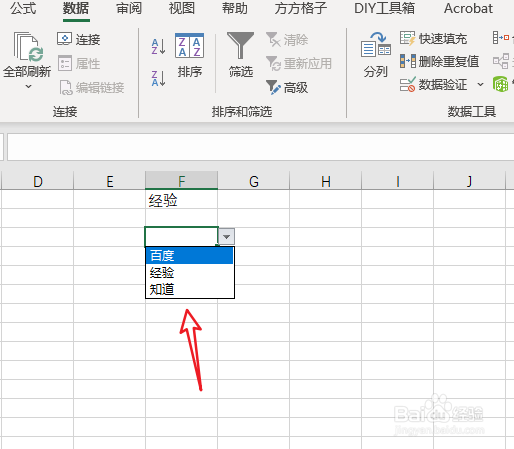Screen dimensions: 514x449
Task: Expand the Data Validation dropdown arrow
Action: tap(480, 84)
